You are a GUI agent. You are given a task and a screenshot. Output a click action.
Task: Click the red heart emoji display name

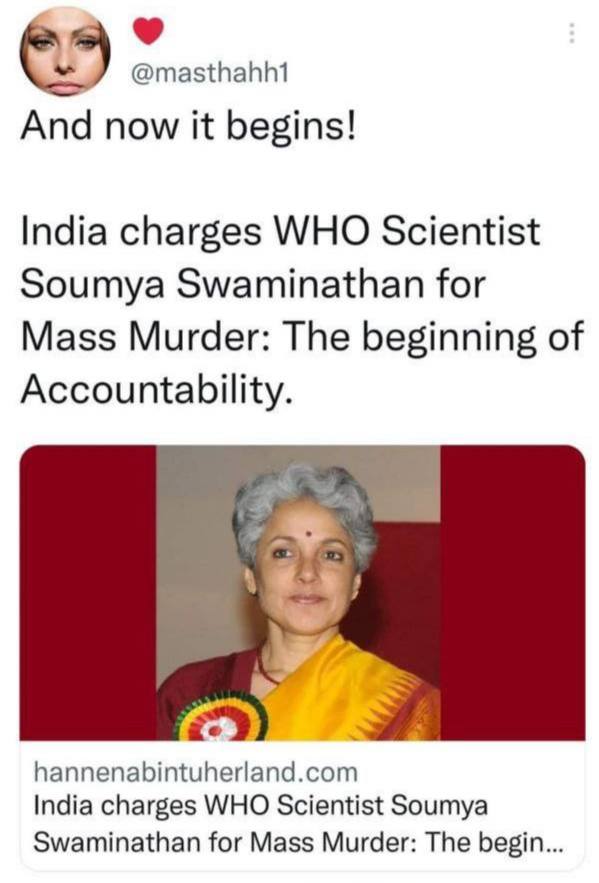click(x=149, y=31)
